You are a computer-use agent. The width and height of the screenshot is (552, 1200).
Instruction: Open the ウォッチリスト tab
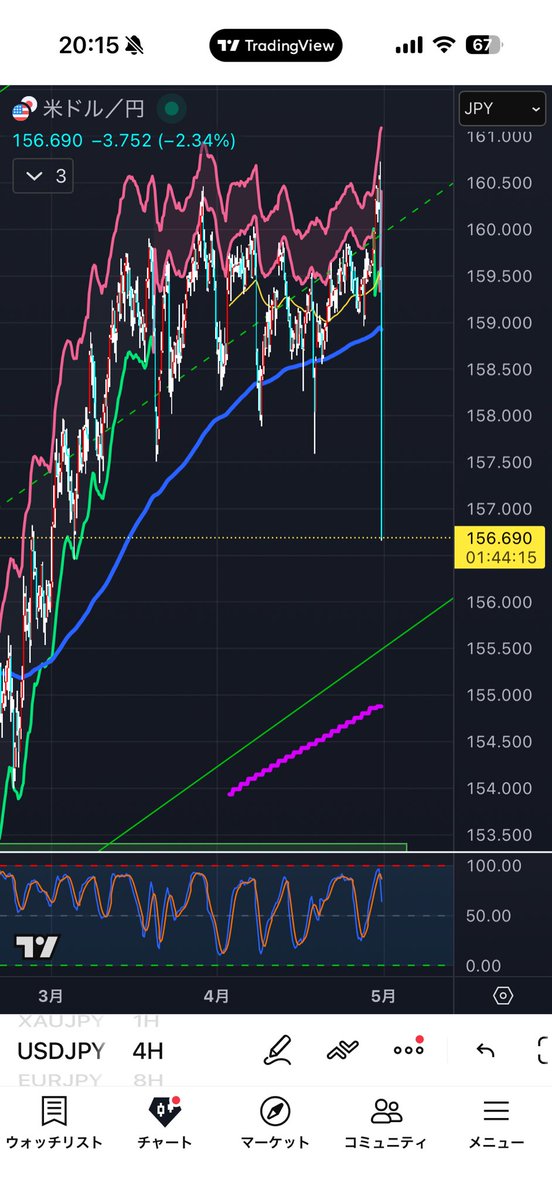pyautogui.click(x=54, y=1122)
